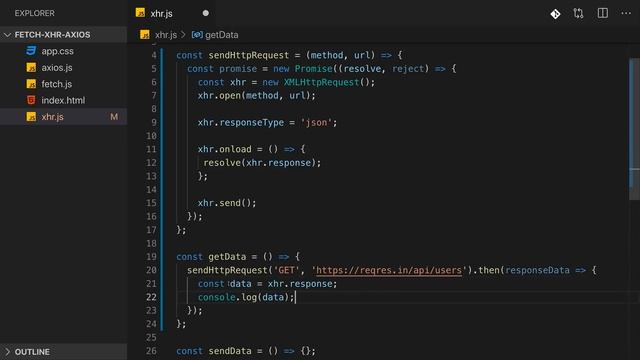Click xhr.send() on line 15

[224, 203]
